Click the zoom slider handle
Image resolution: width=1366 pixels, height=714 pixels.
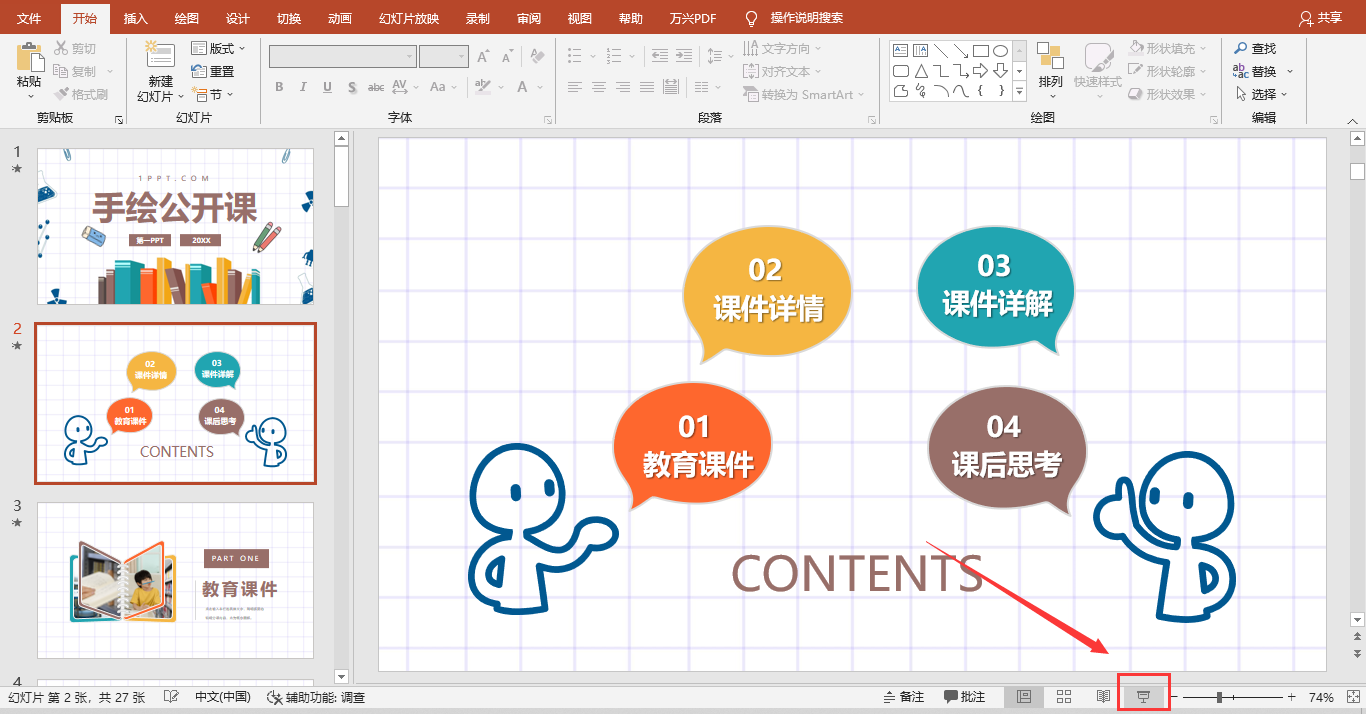(x=1219, y=697)
